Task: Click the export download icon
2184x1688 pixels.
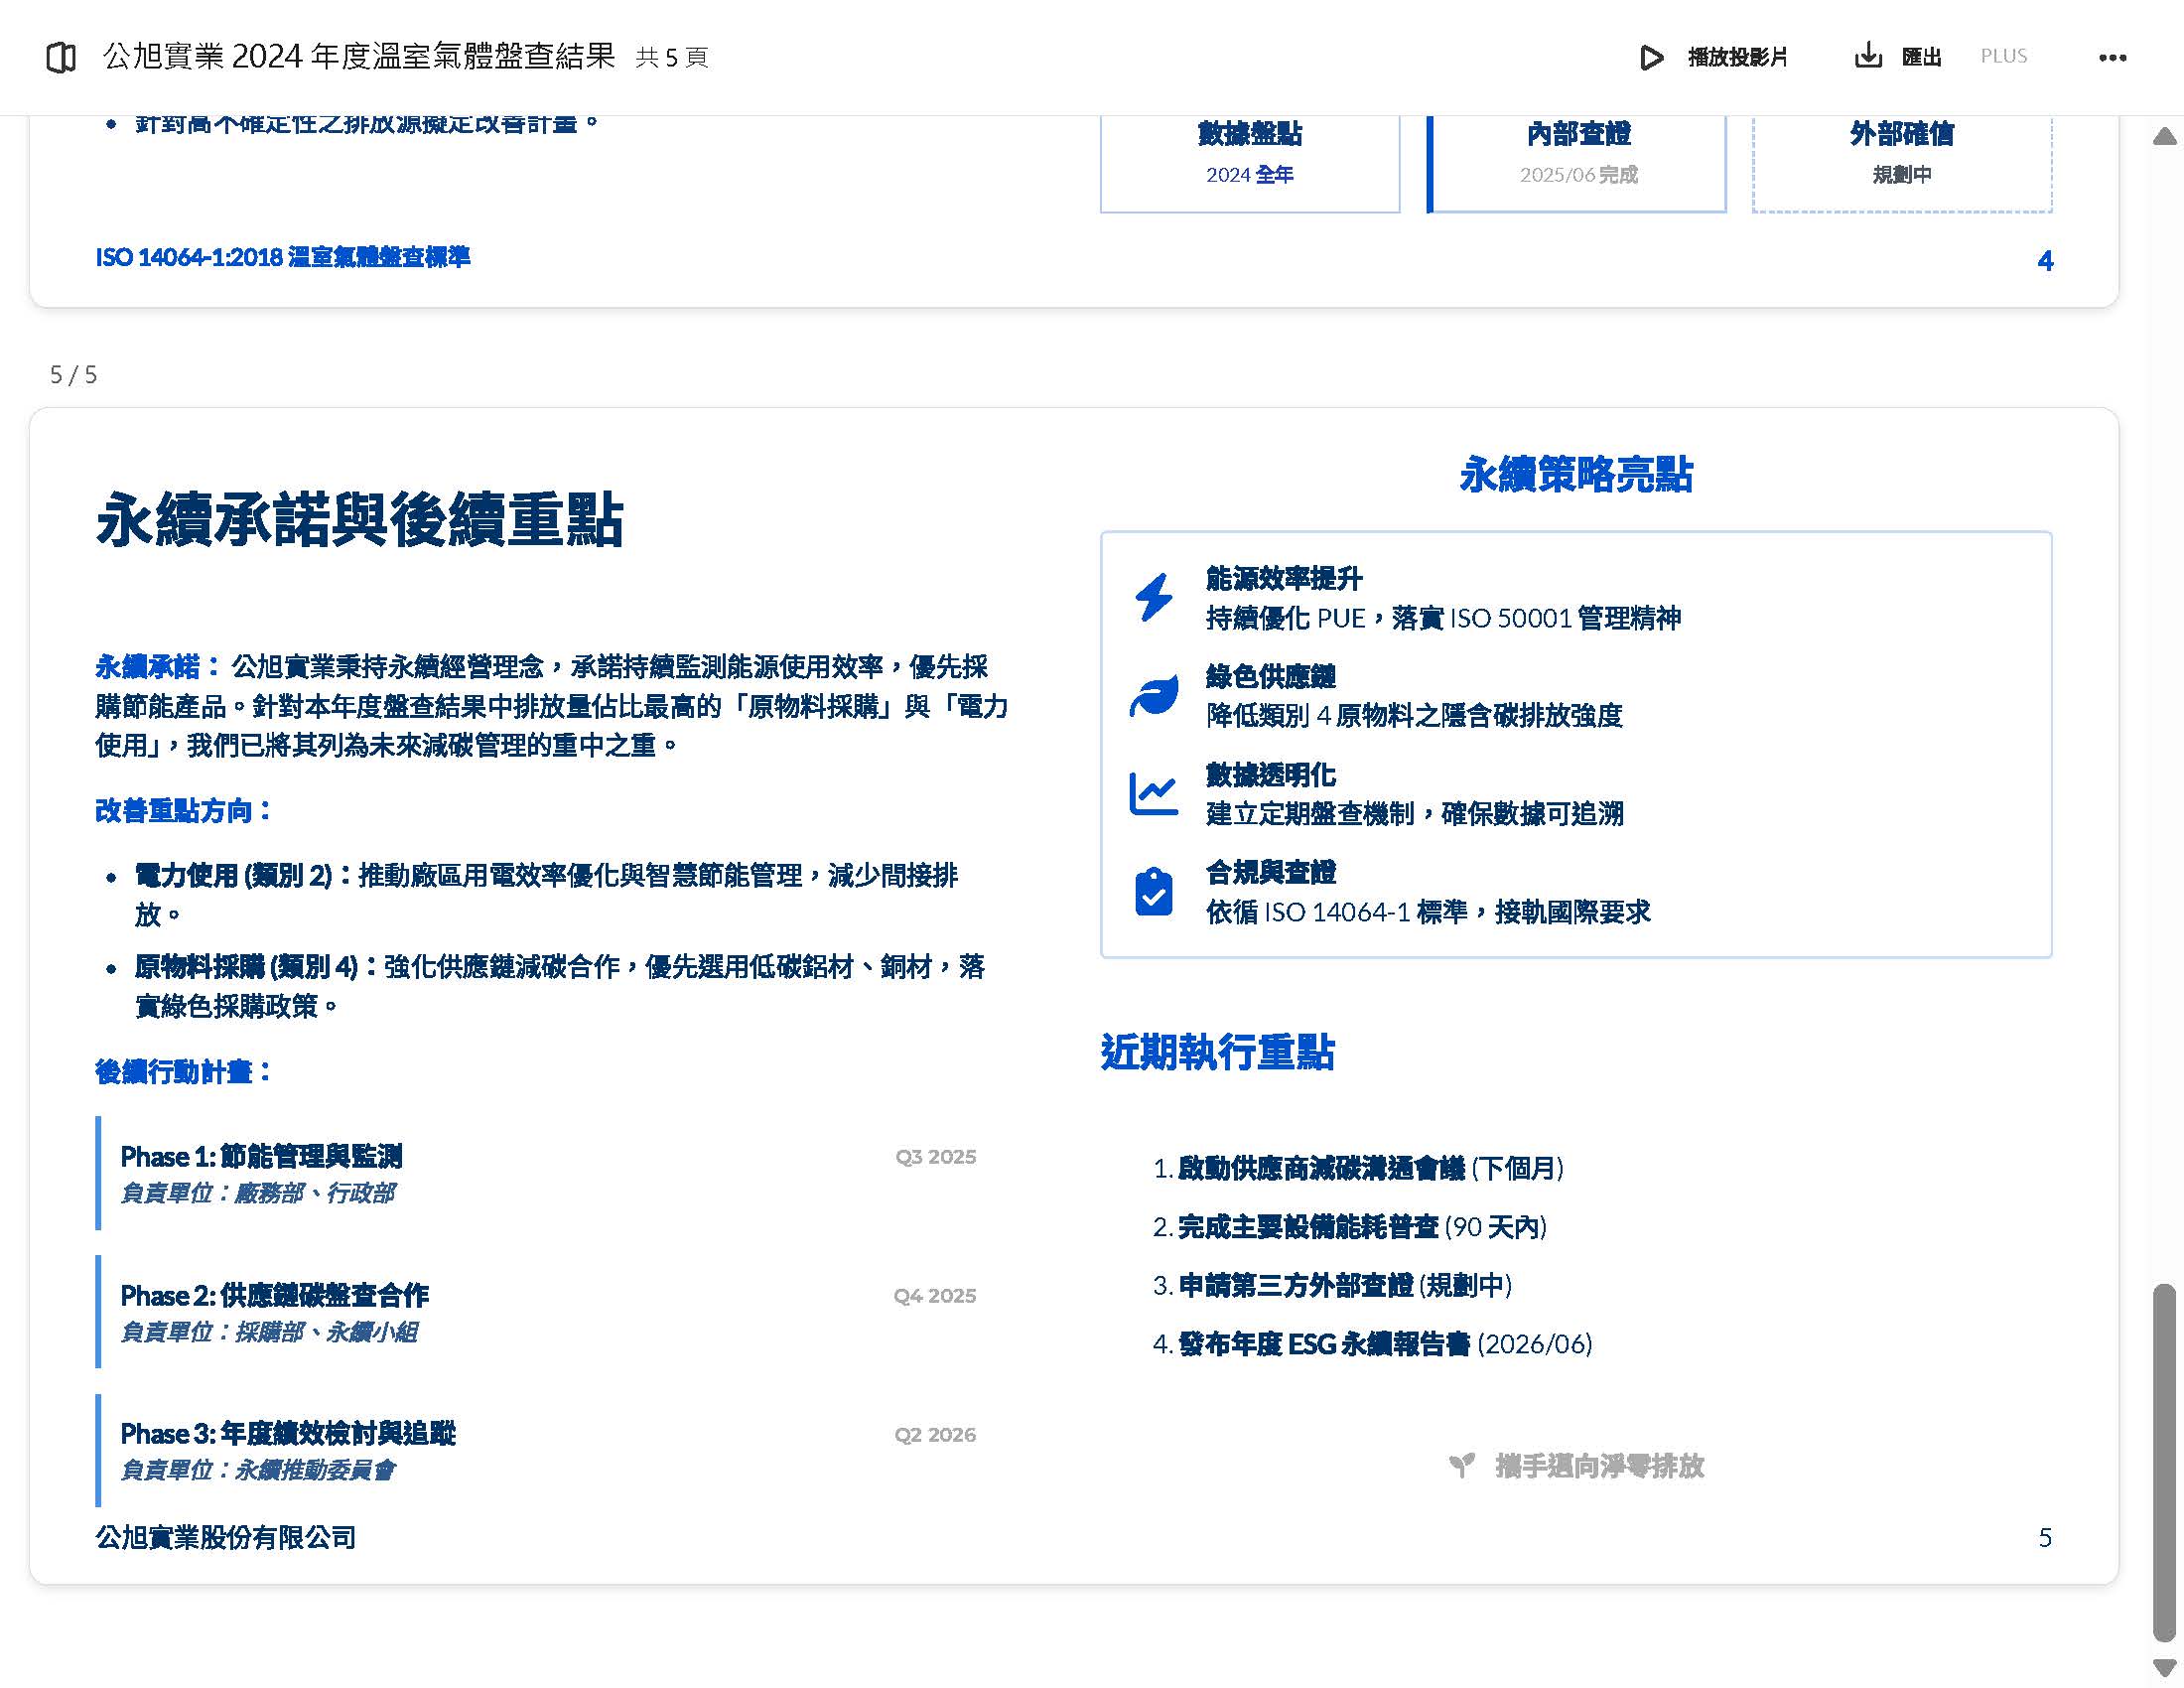Action: 1867,56
